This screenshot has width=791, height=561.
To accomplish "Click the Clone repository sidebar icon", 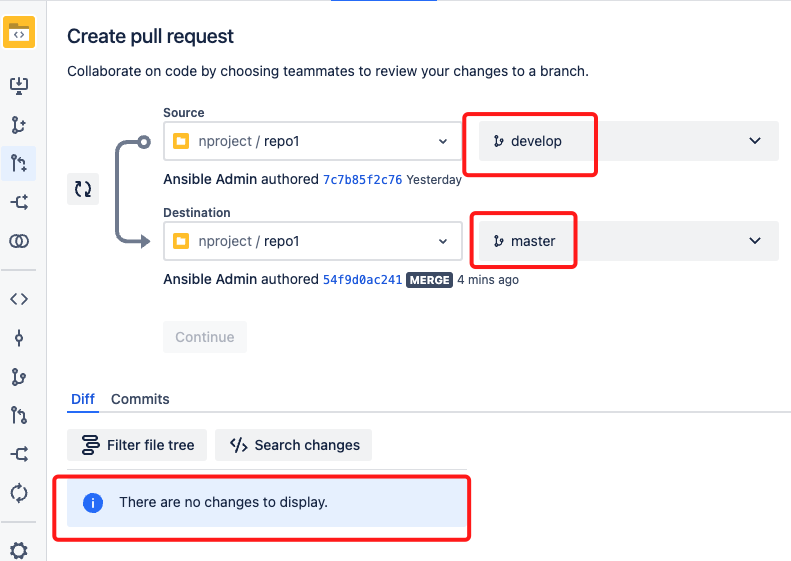I will click(19, 85).
